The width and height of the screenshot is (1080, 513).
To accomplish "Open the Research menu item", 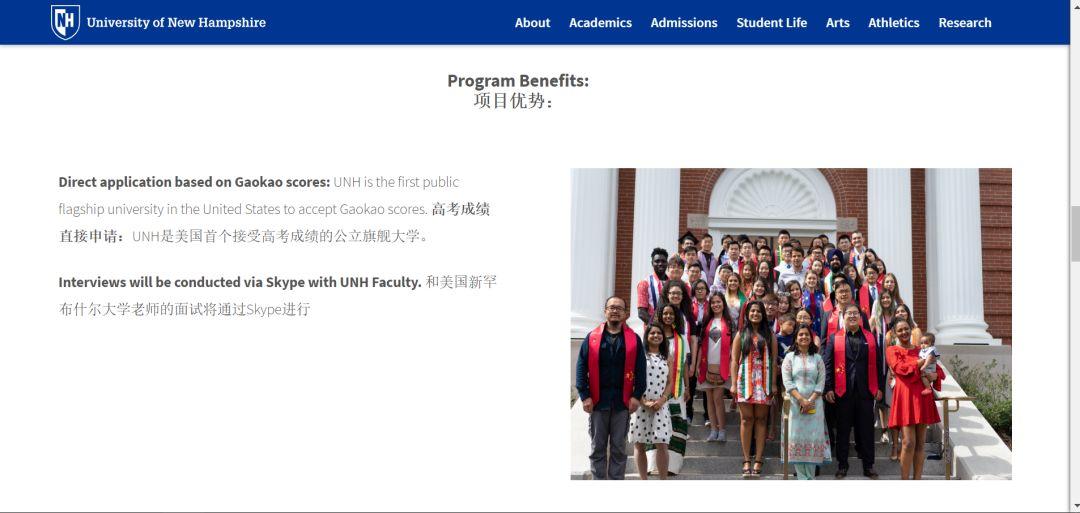I will pyautogui.click(x=964, y=23).
